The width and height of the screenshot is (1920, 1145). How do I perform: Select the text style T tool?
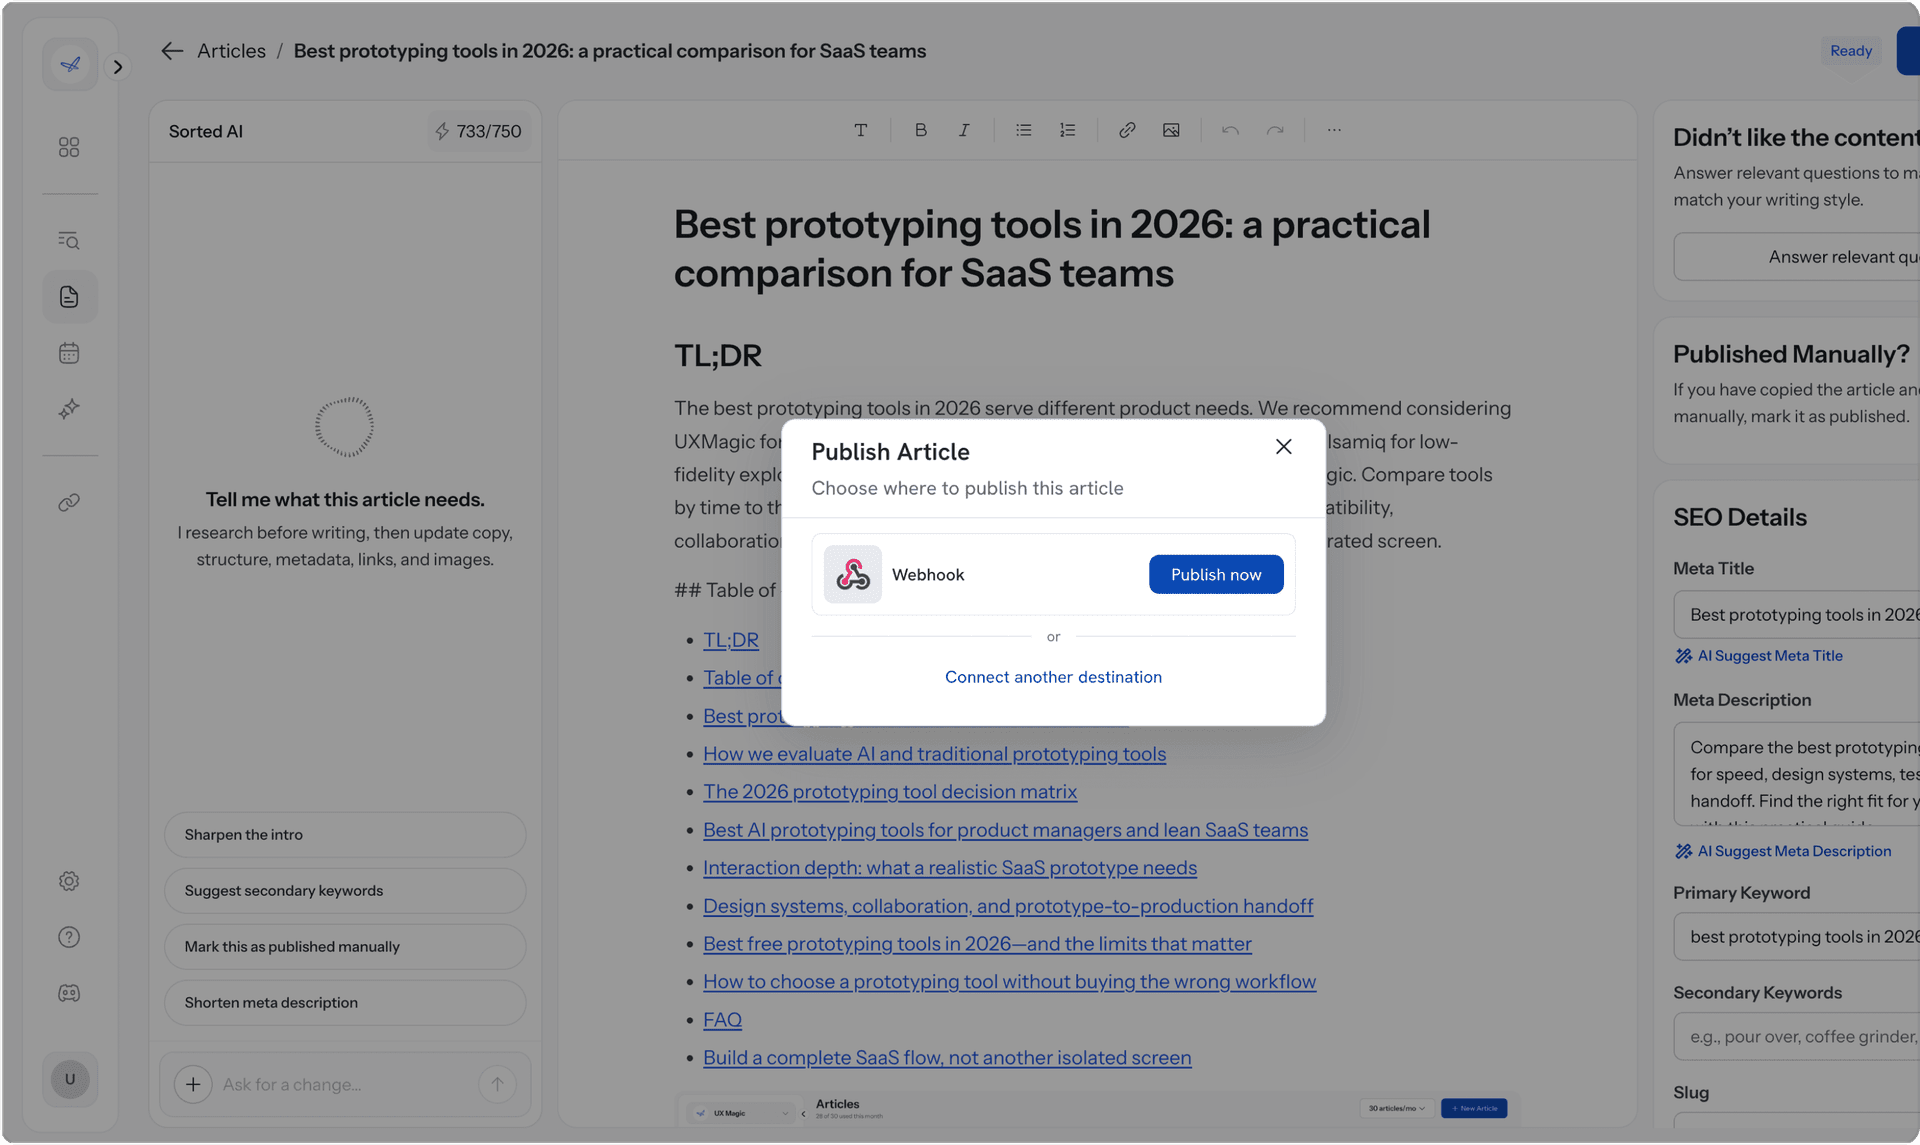tap(860, 130)
